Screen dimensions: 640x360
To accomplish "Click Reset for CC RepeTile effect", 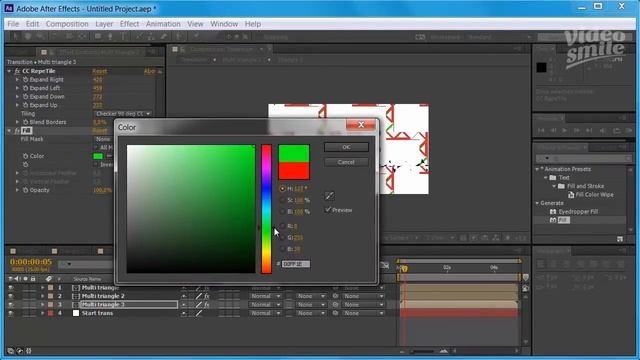I will pyautogui.click(x=99, y=71).
